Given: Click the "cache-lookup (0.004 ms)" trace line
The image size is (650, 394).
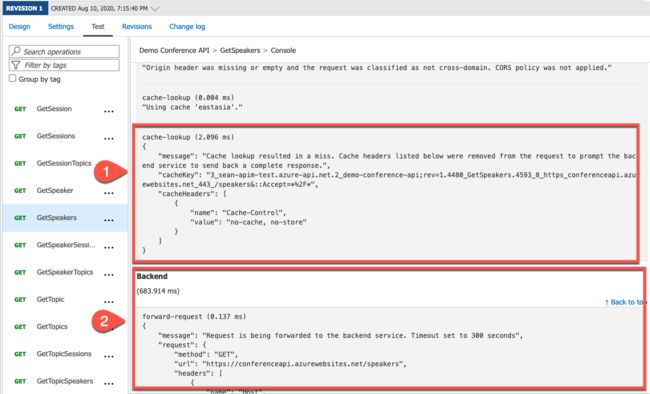Looking at the screenshot, I should 188,97.
